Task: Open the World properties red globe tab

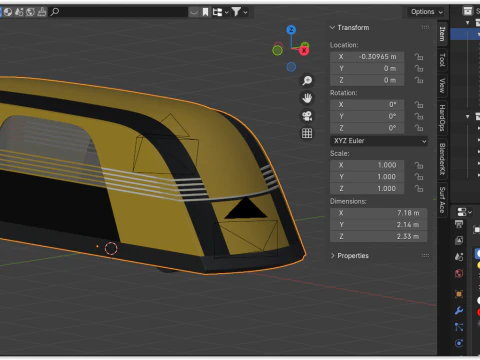Action: click(x=459, y=274)
